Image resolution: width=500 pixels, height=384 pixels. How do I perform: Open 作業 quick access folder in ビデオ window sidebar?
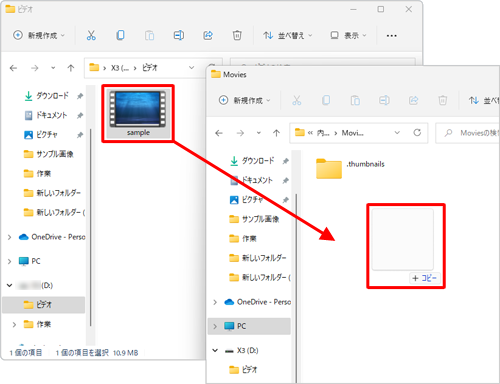37,174
